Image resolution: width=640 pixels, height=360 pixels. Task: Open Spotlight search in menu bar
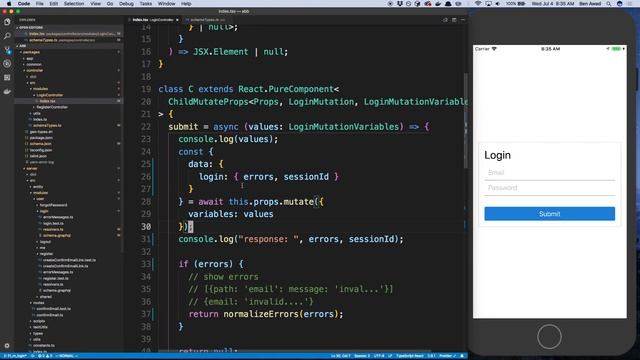[x=609, y=4]
